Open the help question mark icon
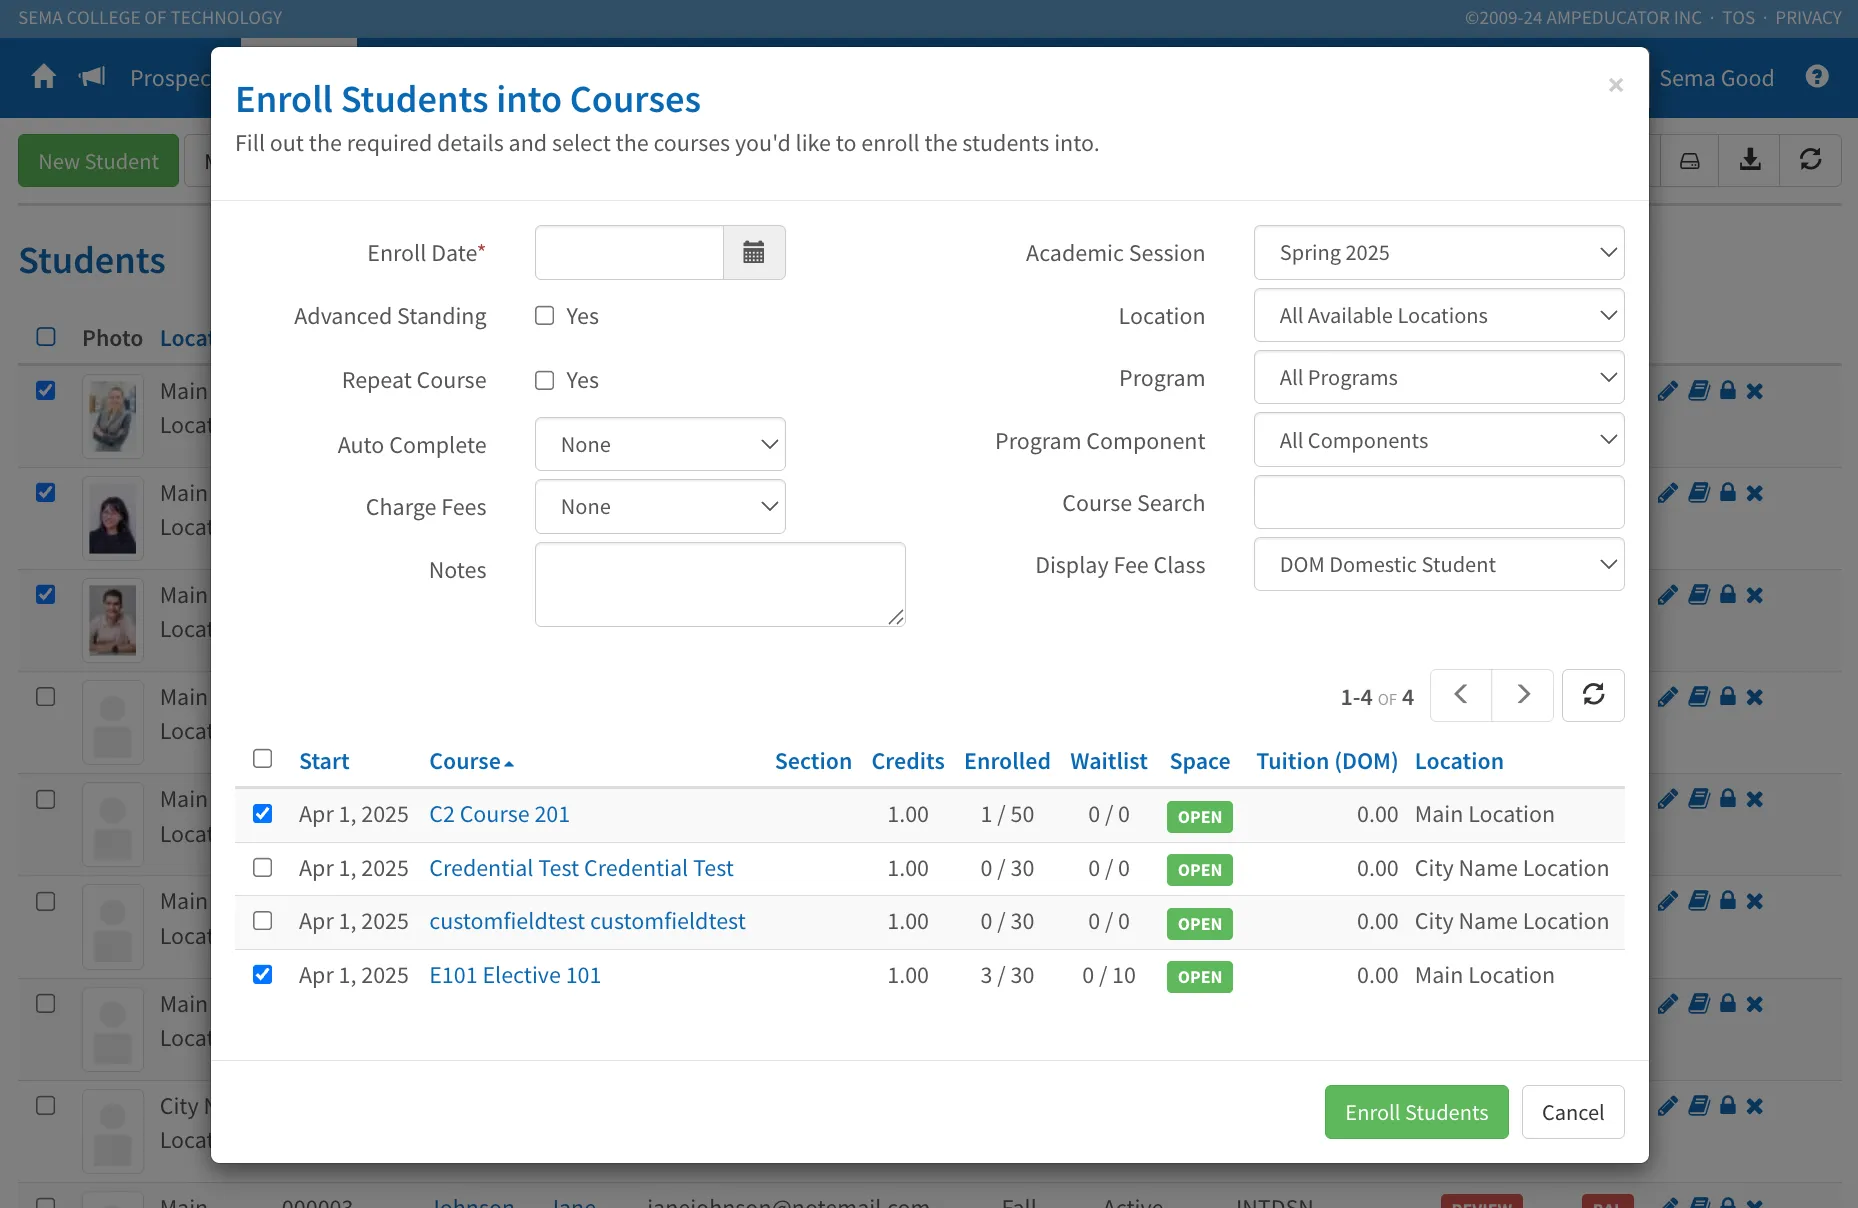 pyautogui.click(x=1817, y=77)
